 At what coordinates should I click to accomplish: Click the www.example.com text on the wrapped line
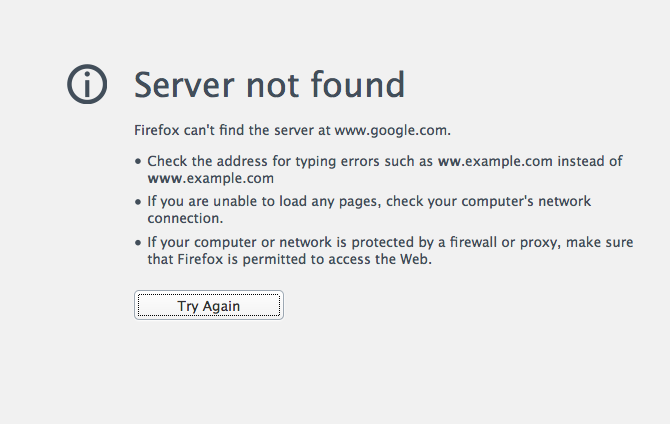210,179
